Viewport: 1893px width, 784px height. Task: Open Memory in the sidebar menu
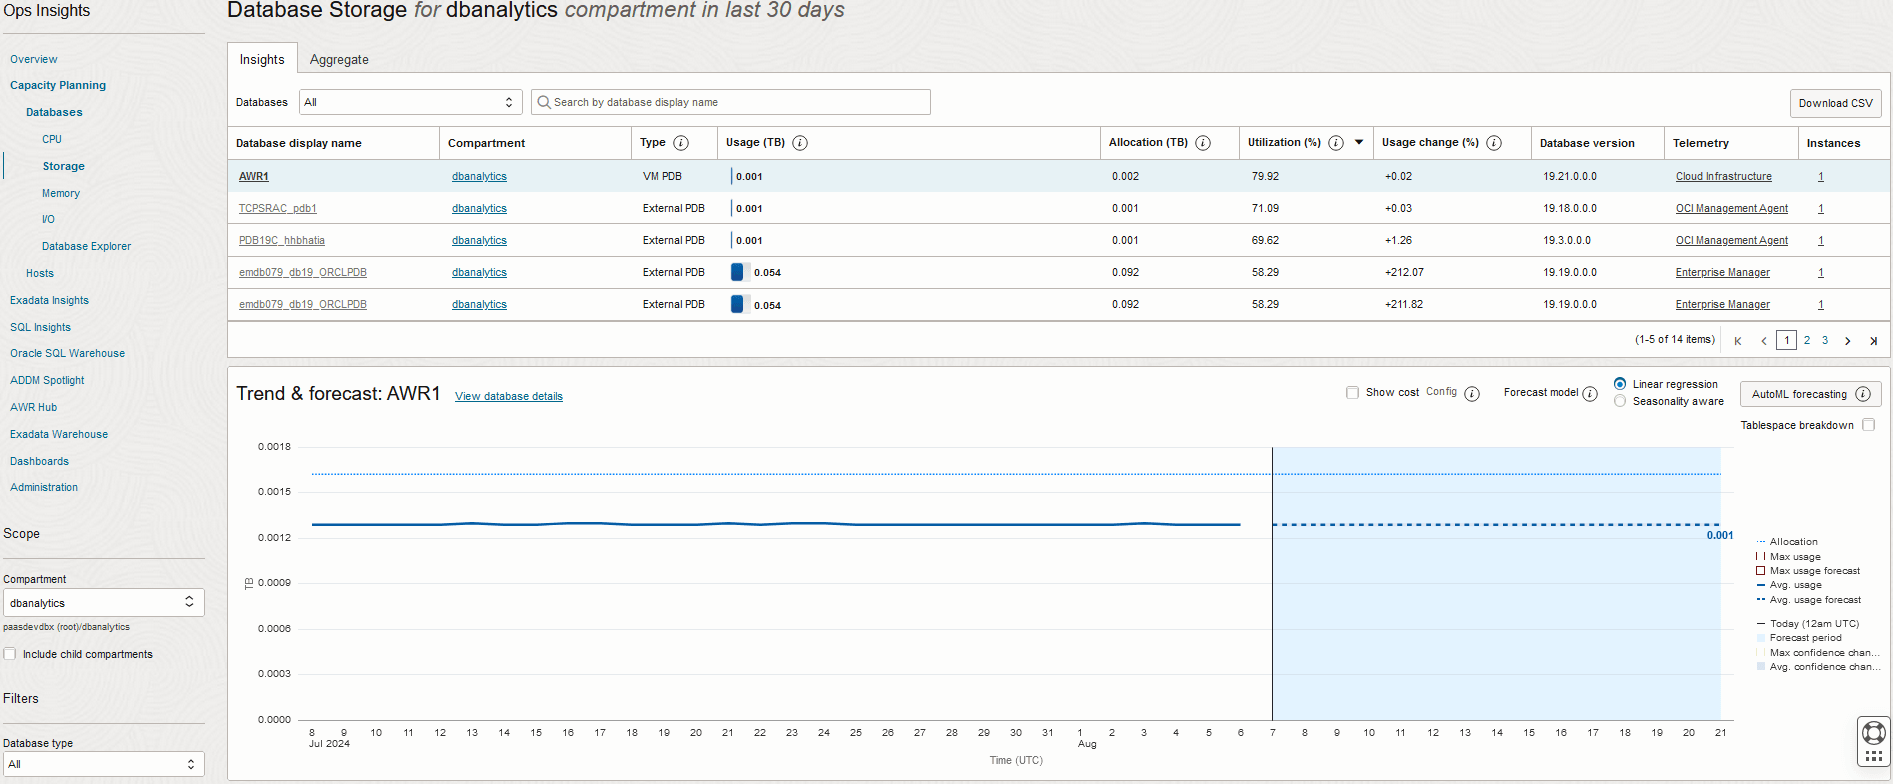61,193
